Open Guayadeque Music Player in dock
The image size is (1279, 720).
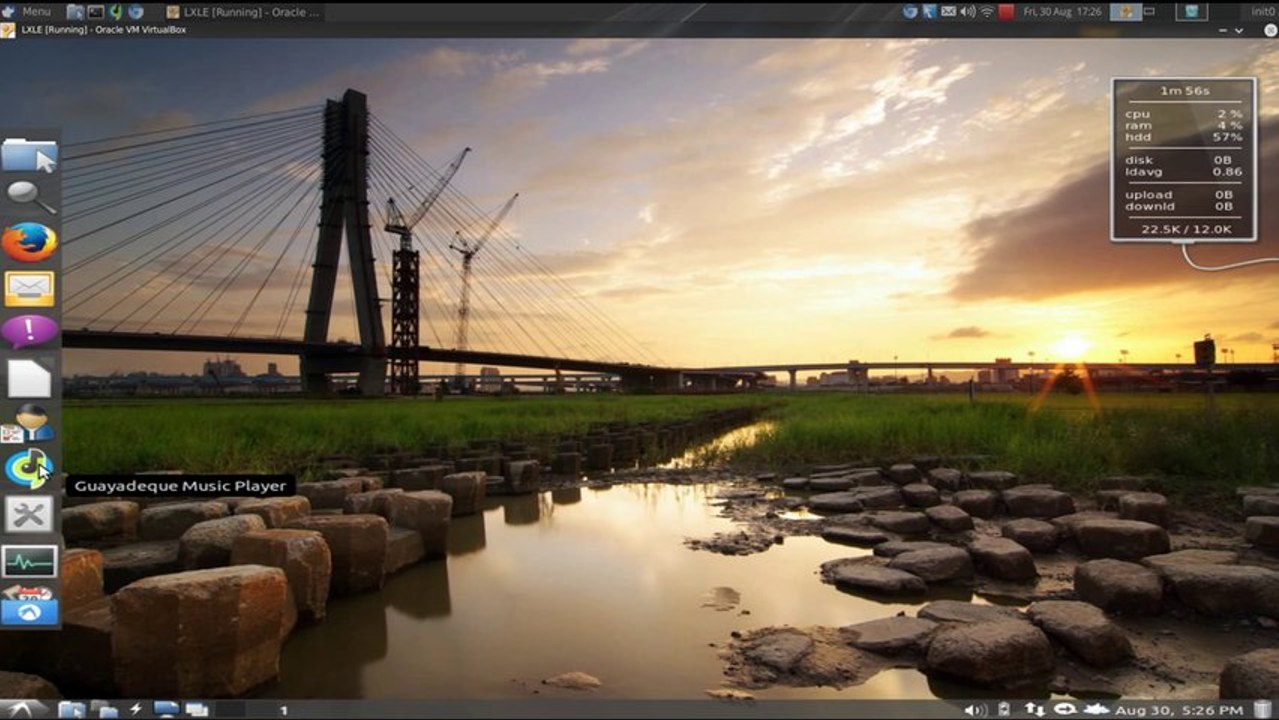[29, 468]
